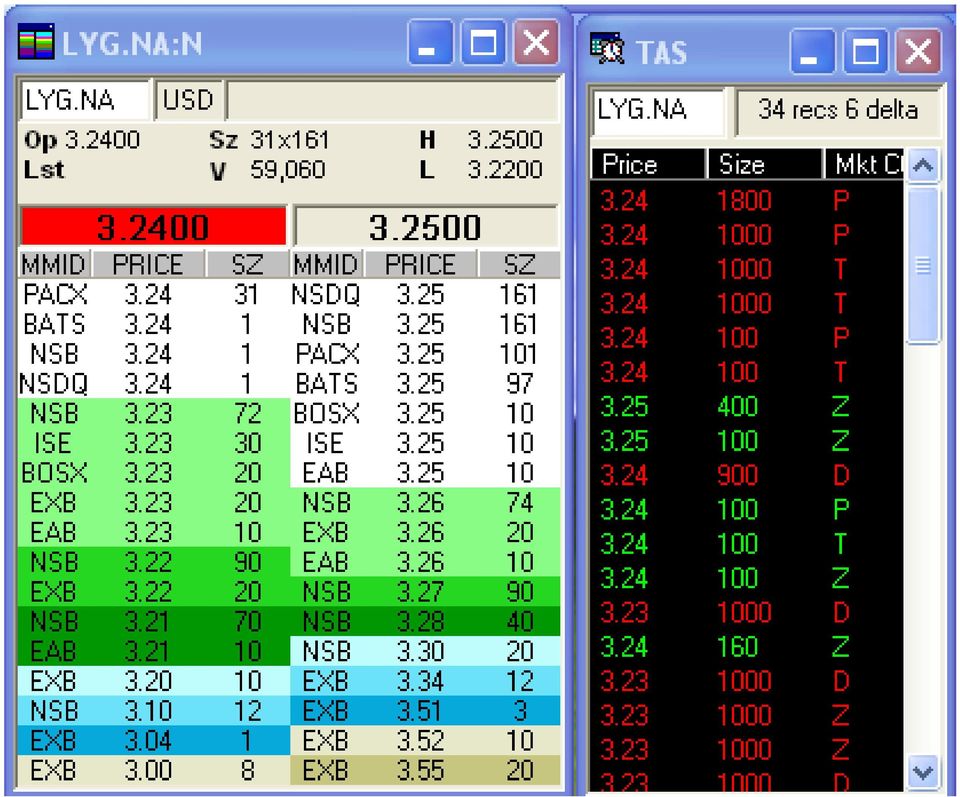Maximize the TAS window
Viewport: 960px width, 797px height.
point(864,50)
